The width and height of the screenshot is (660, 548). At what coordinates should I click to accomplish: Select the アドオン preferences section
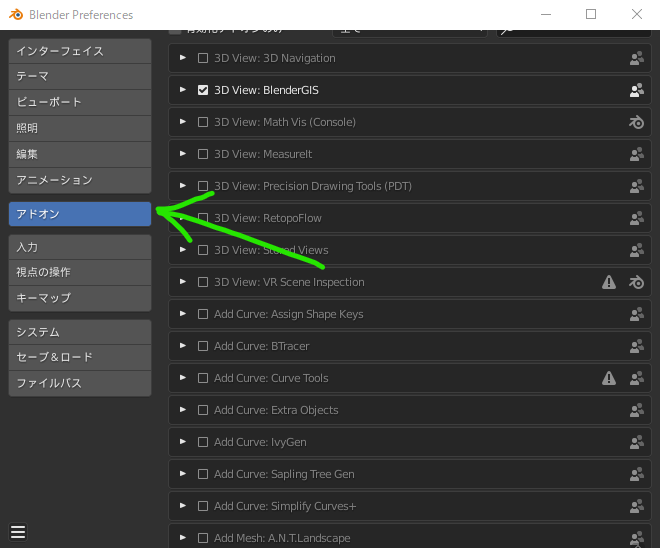(x=80, y=214)
